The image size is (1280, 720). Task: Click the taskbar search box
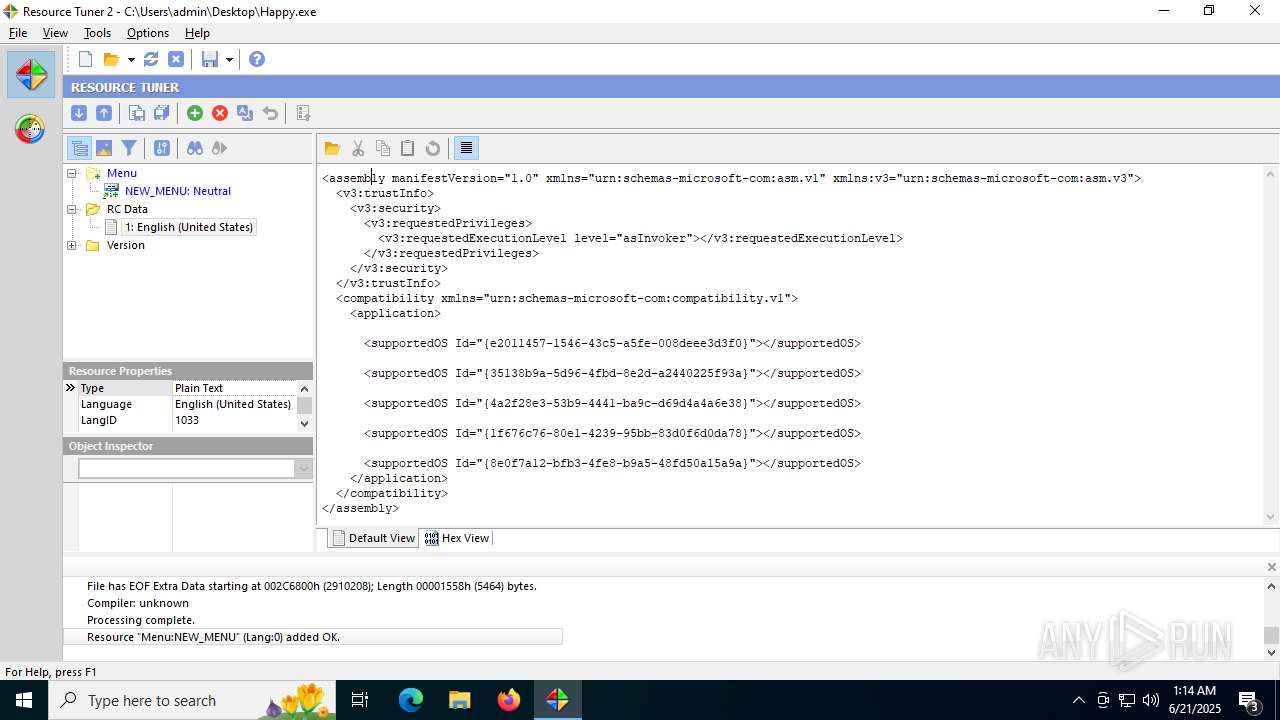(x=192, y=700)
